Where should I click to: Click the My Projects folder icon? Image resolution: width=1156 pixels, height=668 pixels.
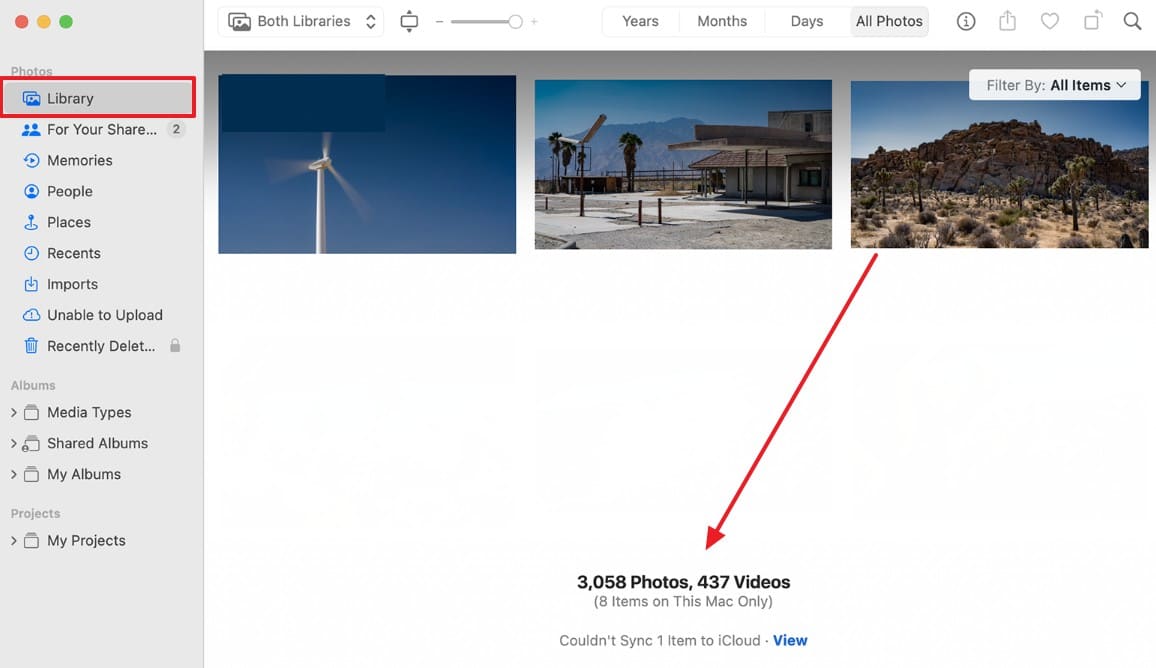(x=31, y=540)
